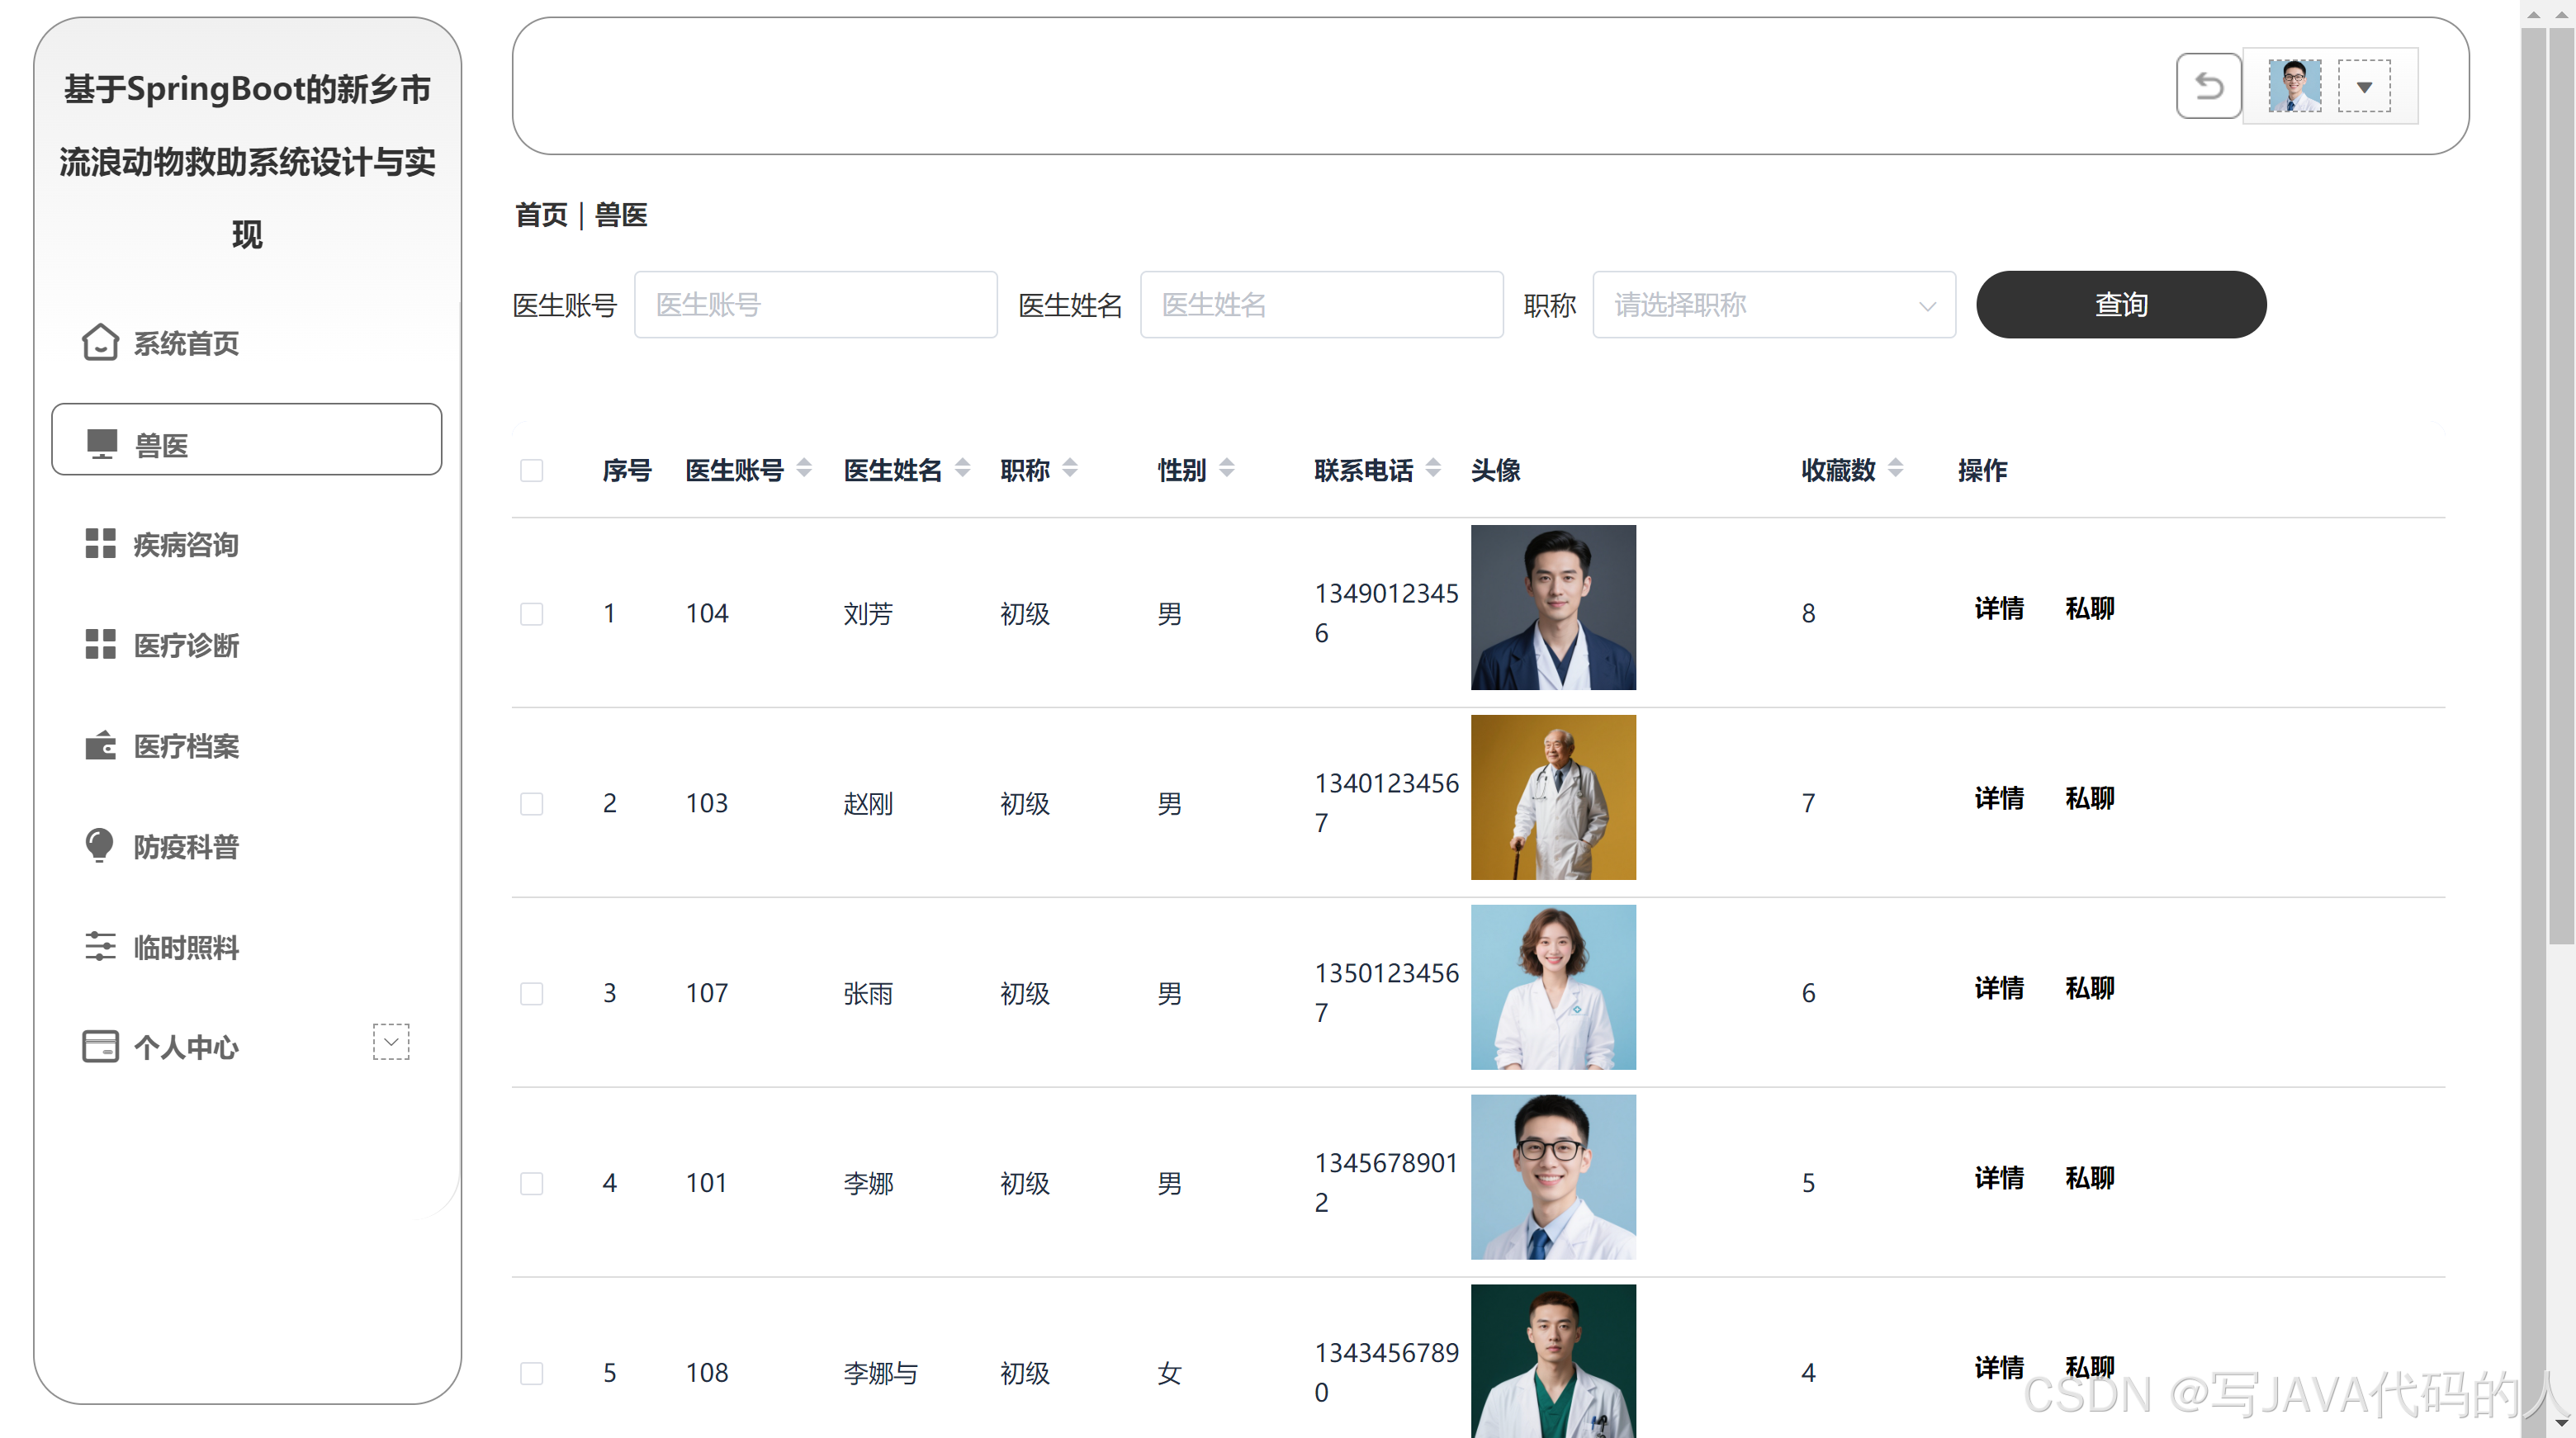2576x1438 pixels.
Task: Focus the 医生姓名 input field
Action: [x=1322, y=305]
